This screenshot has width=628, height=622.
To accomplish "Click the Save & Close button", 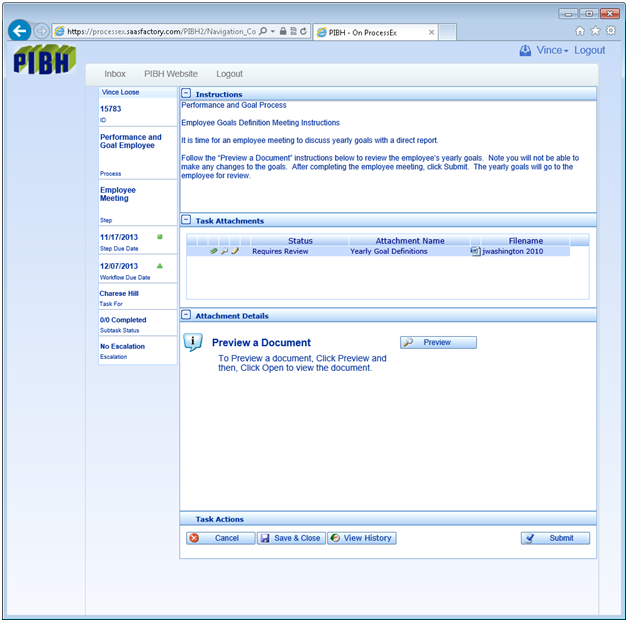I will click(x=291, y=538).
